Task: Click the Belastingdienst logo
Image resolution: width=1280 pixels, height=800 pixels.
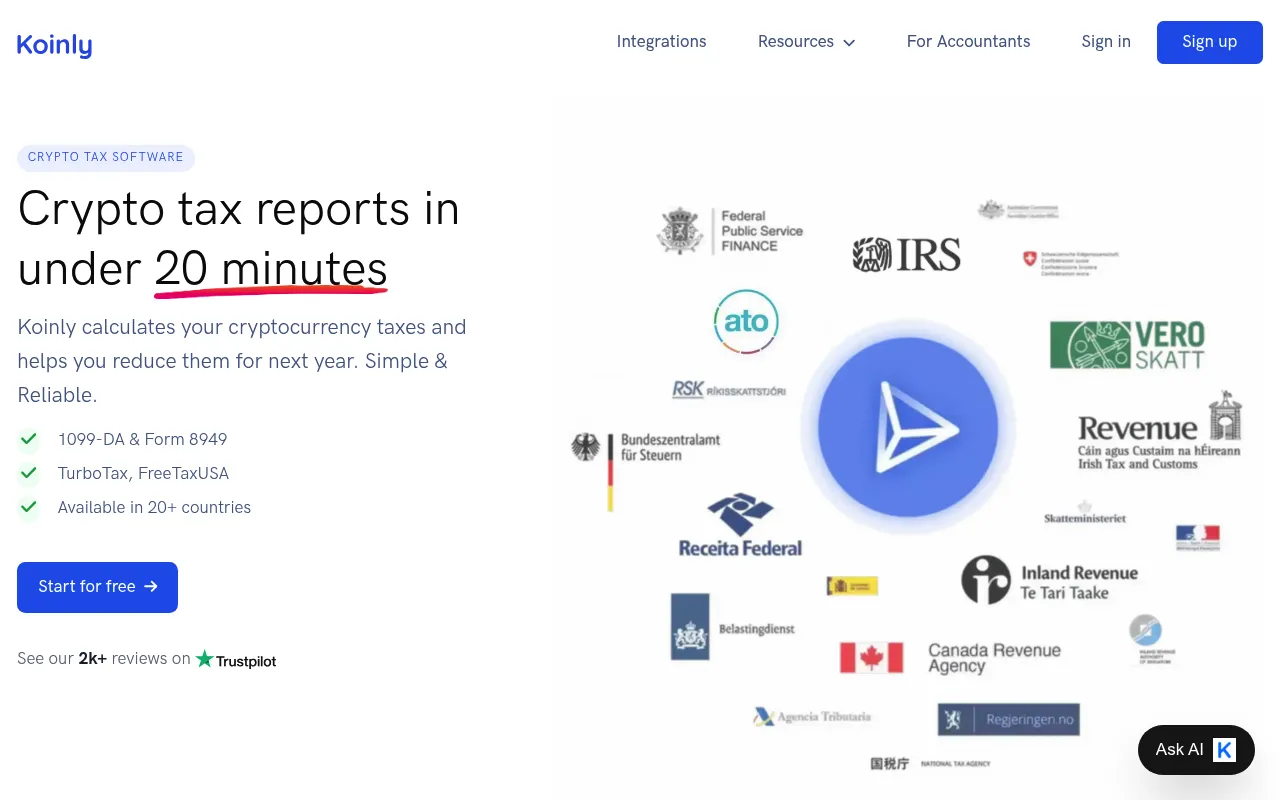Action: coord(733,627)
